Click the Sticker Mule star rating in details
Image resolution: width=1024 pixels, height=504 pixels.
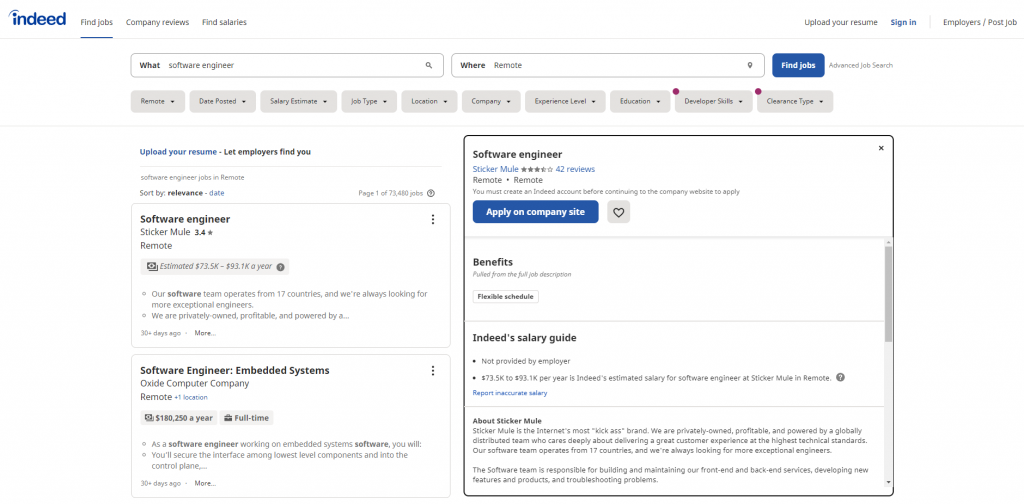[537, 169]
